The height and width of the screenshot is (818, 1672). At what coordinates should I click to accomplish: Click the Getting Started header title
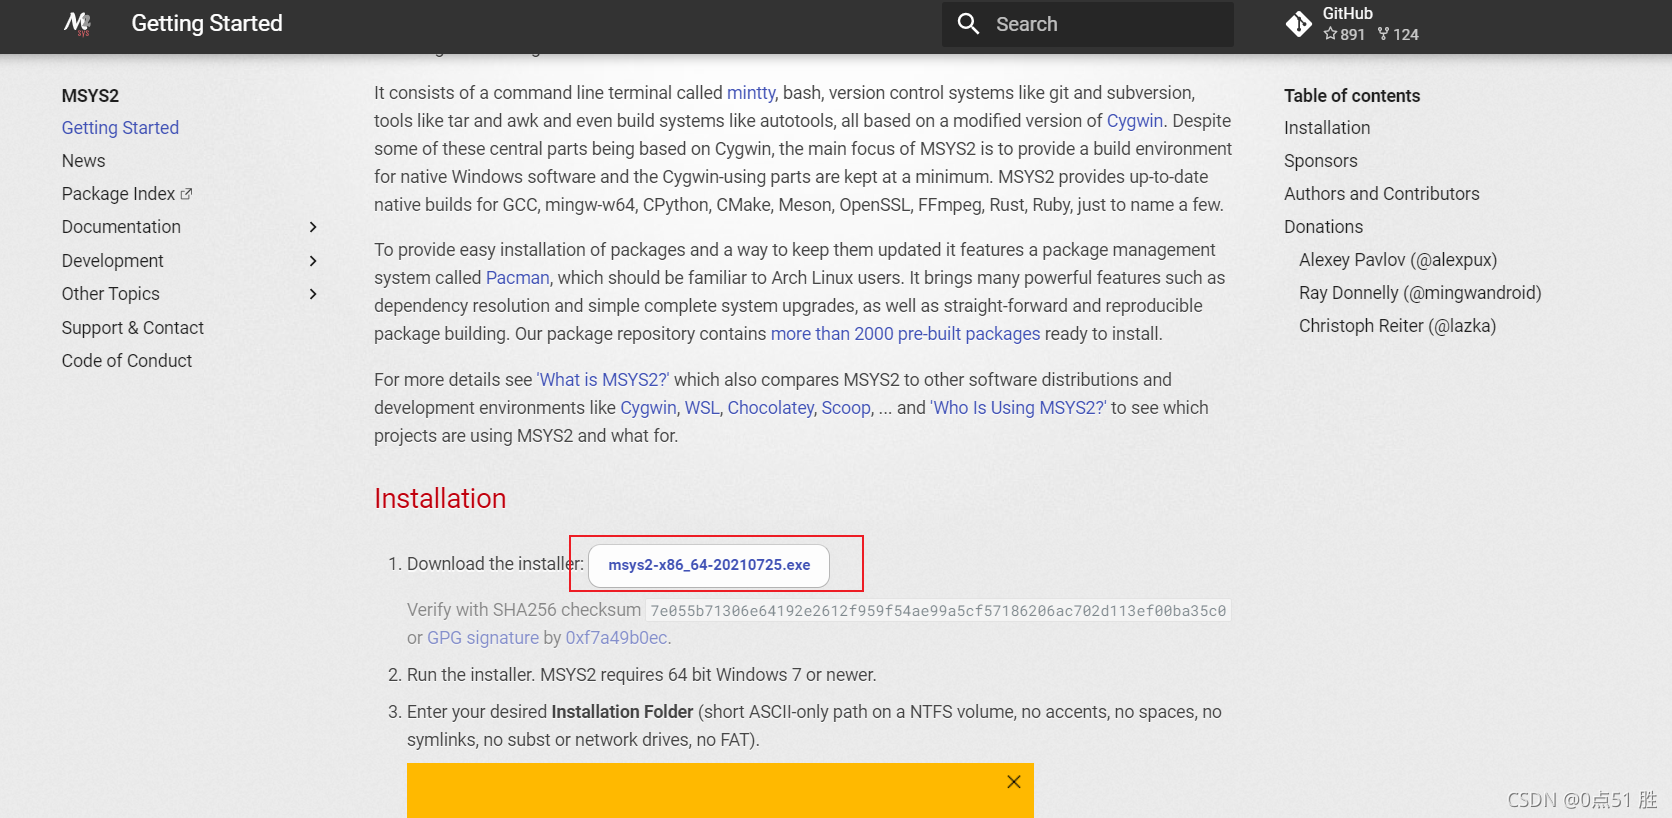coord(207,24)
